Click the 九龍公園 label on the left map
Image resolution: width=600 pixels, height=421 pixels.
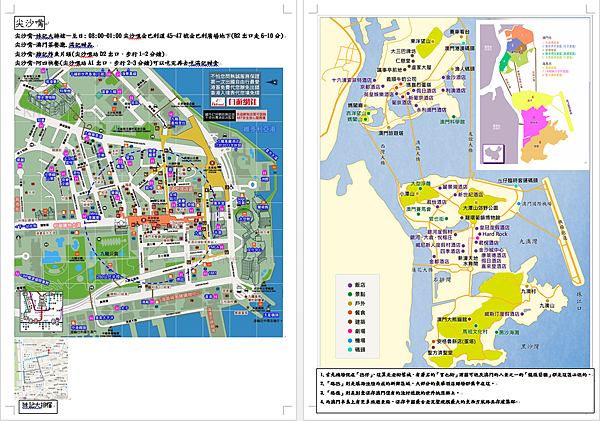point(107,253)
